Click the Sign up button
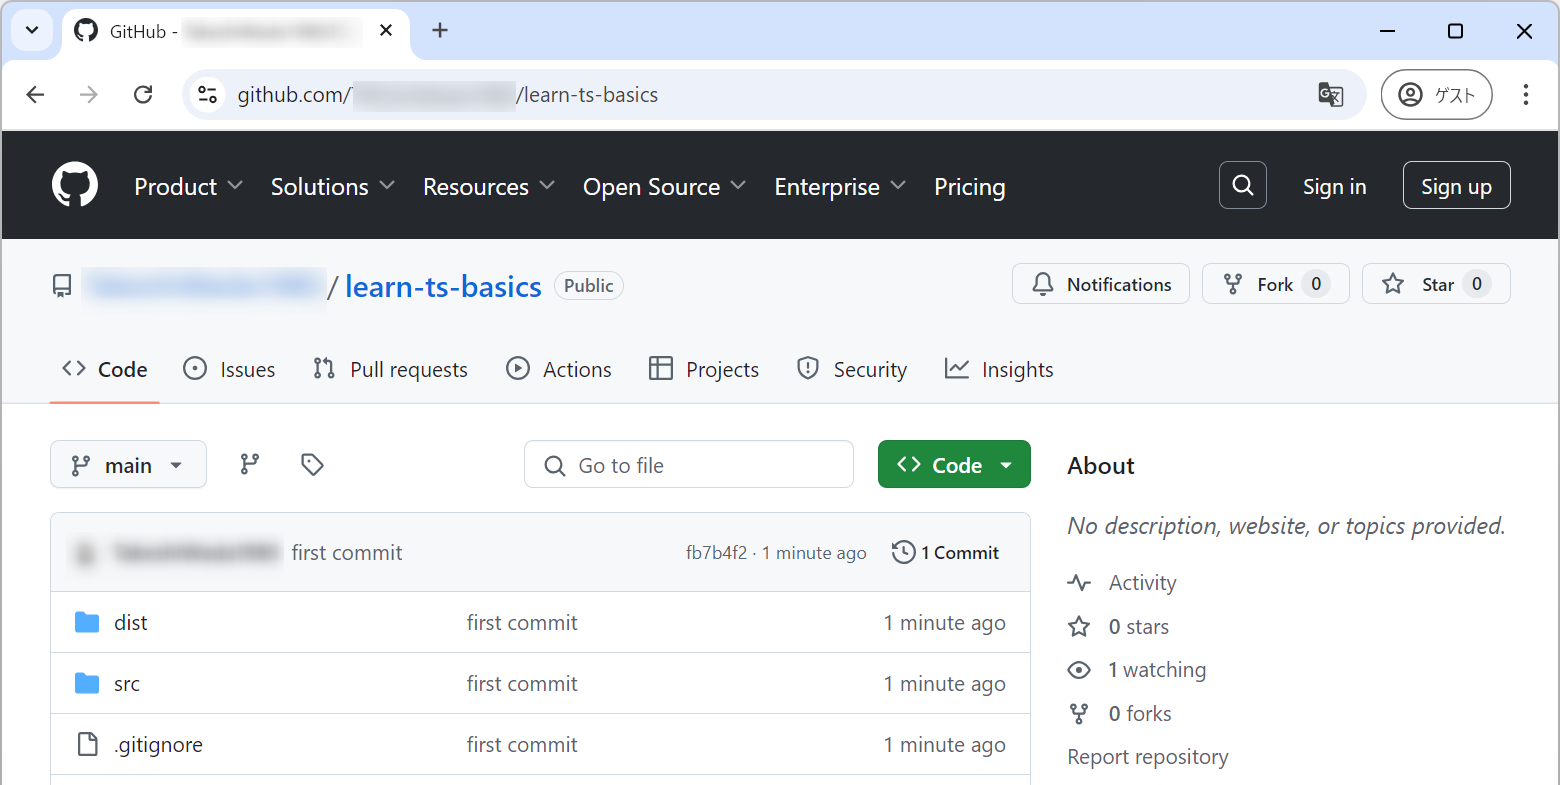Viewport: 1560px width, 785px height. (x=1455, y=186)
